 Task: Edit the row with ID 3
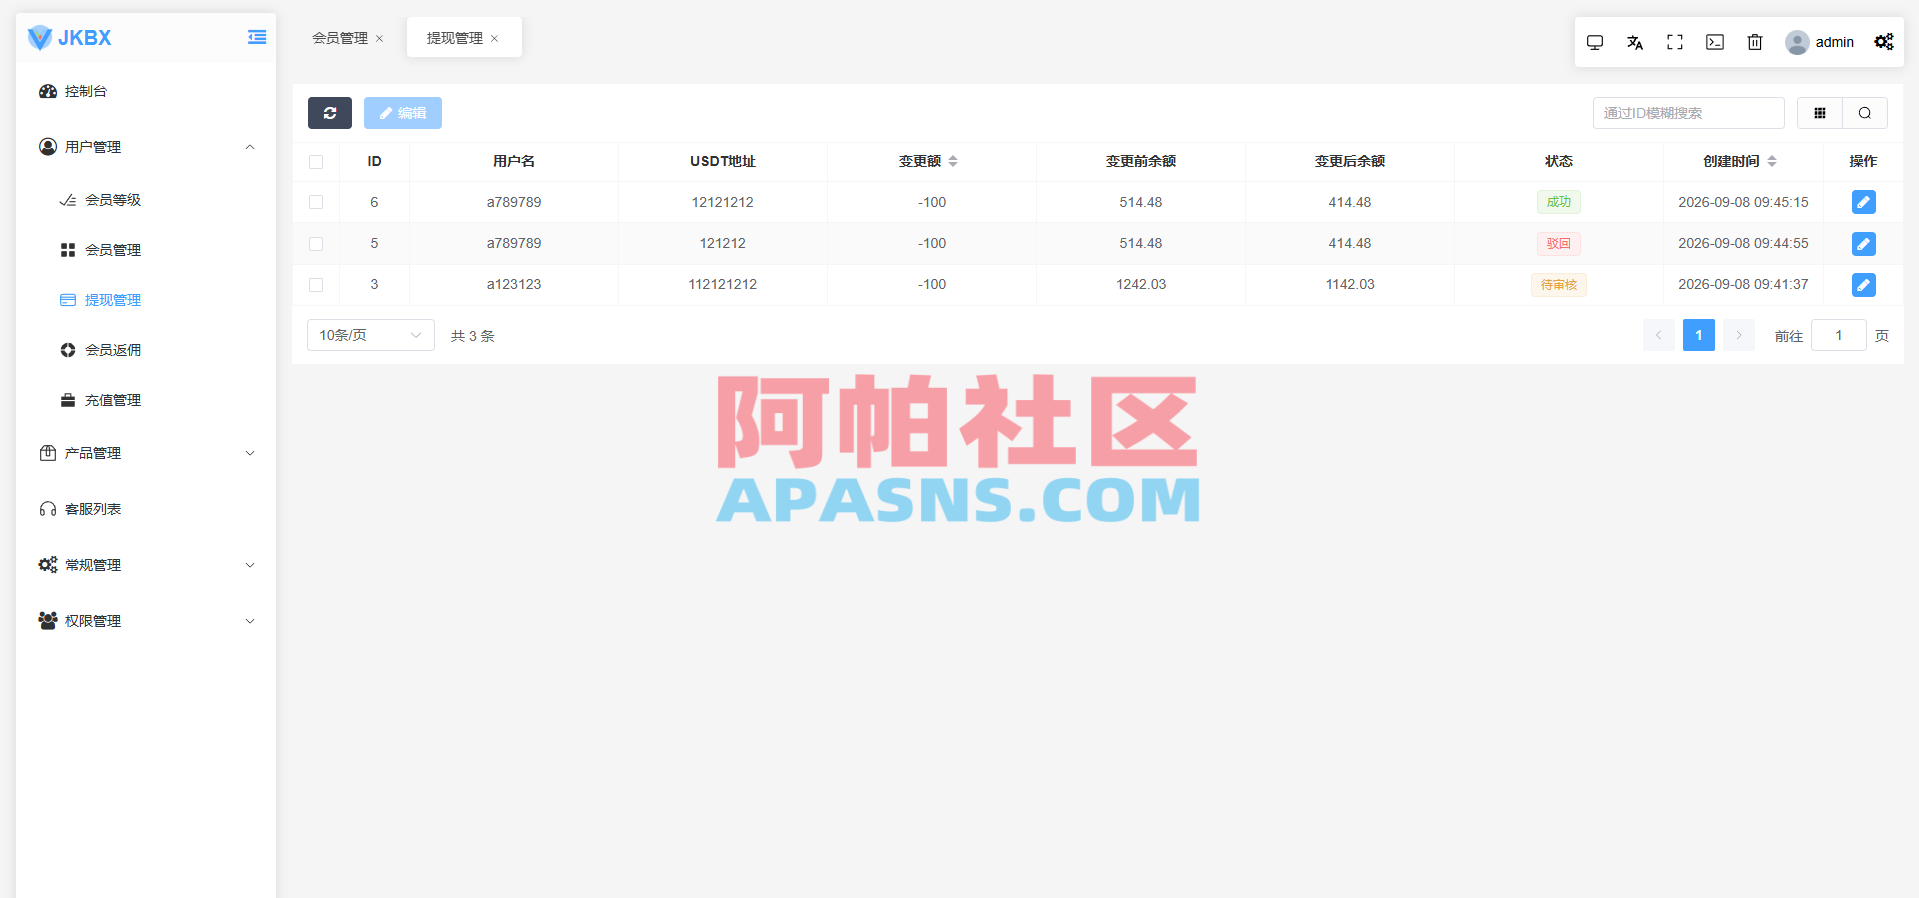[x=1864, y=285]
